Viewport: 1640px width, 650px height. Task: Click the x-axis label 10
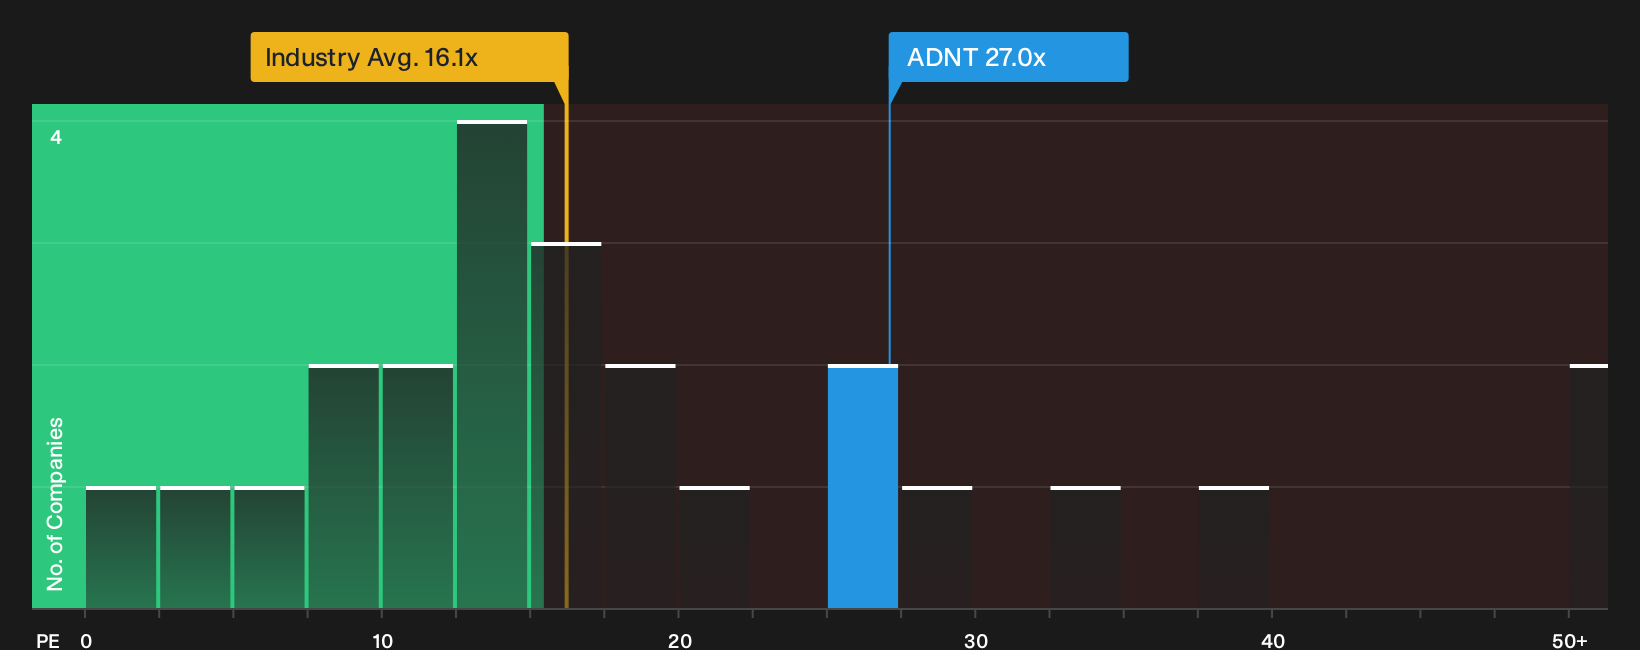click(x=382, y=641)
